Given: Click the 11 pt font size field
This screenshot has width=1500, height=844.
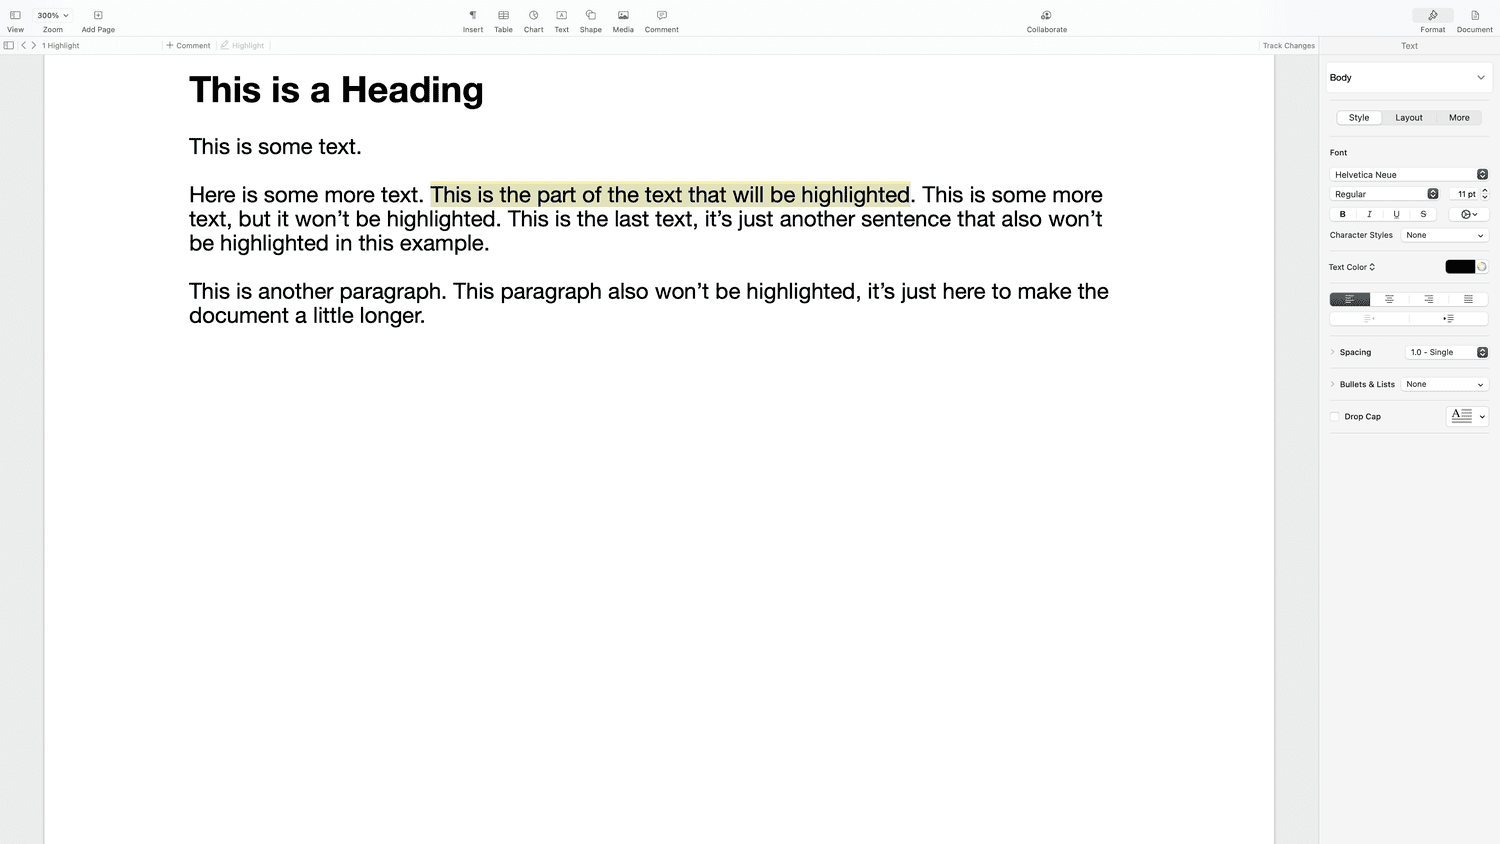Looking at the screenshot, I should click(x=1464, y=194).
